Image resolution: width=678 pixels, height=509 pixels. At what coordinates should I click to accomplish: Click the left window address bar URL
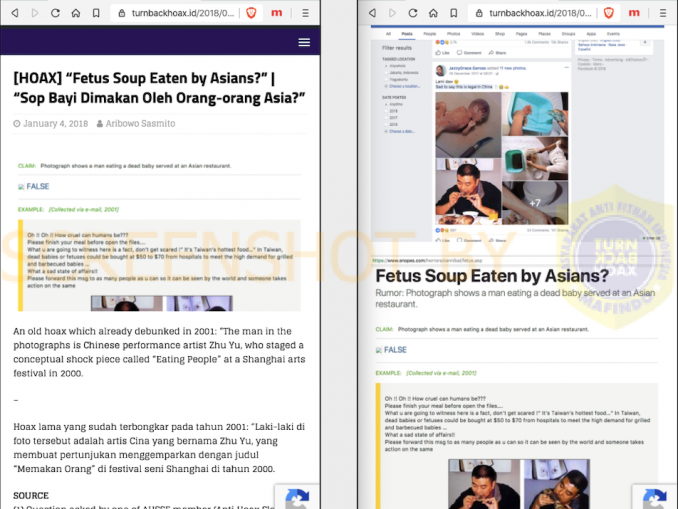point(182,13)
